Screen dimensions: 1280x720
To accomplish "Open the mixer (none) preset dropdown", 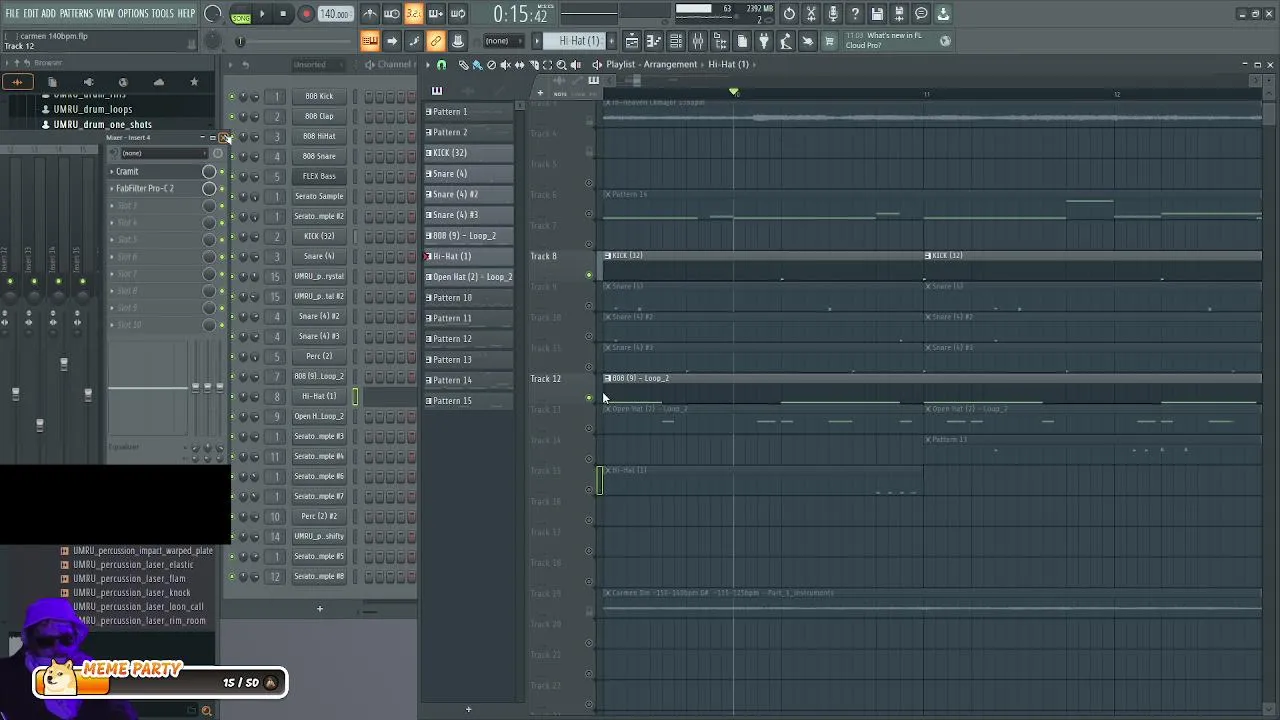I will click(164, 153).
